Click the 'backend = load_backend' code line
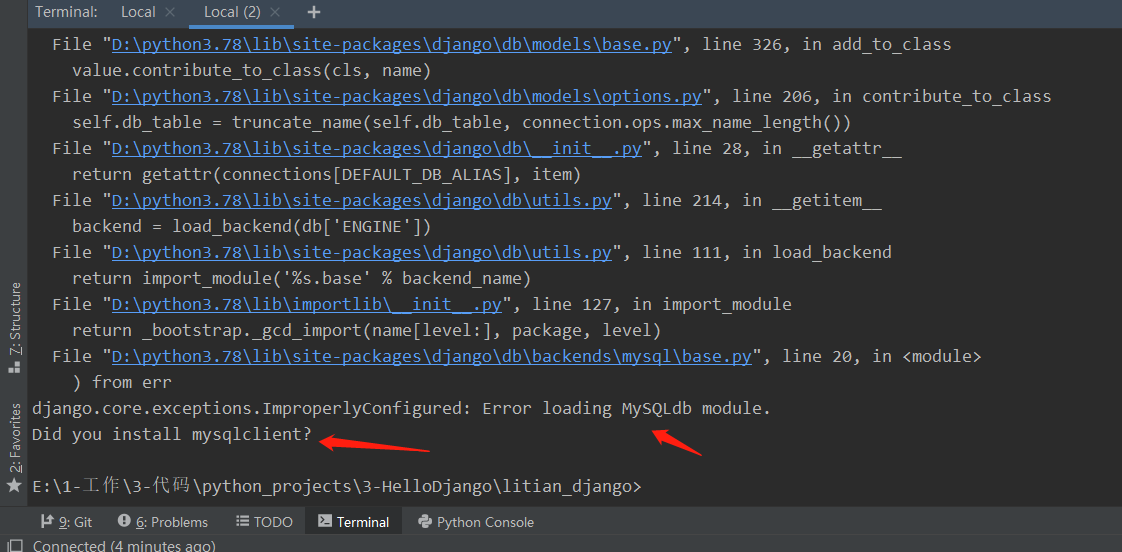The image size is (1122, 552). (251, 226)
